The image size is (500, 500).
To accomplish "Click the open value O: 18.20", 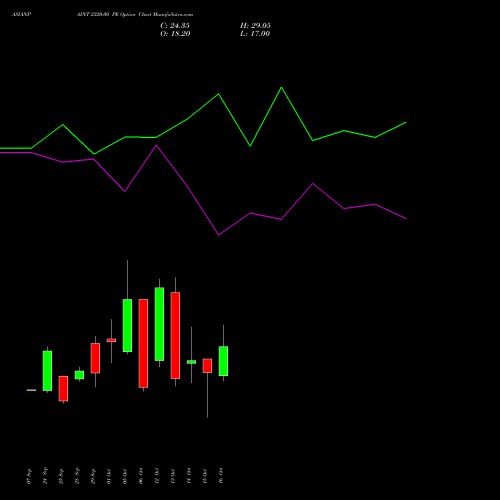I will coord(175,34).
